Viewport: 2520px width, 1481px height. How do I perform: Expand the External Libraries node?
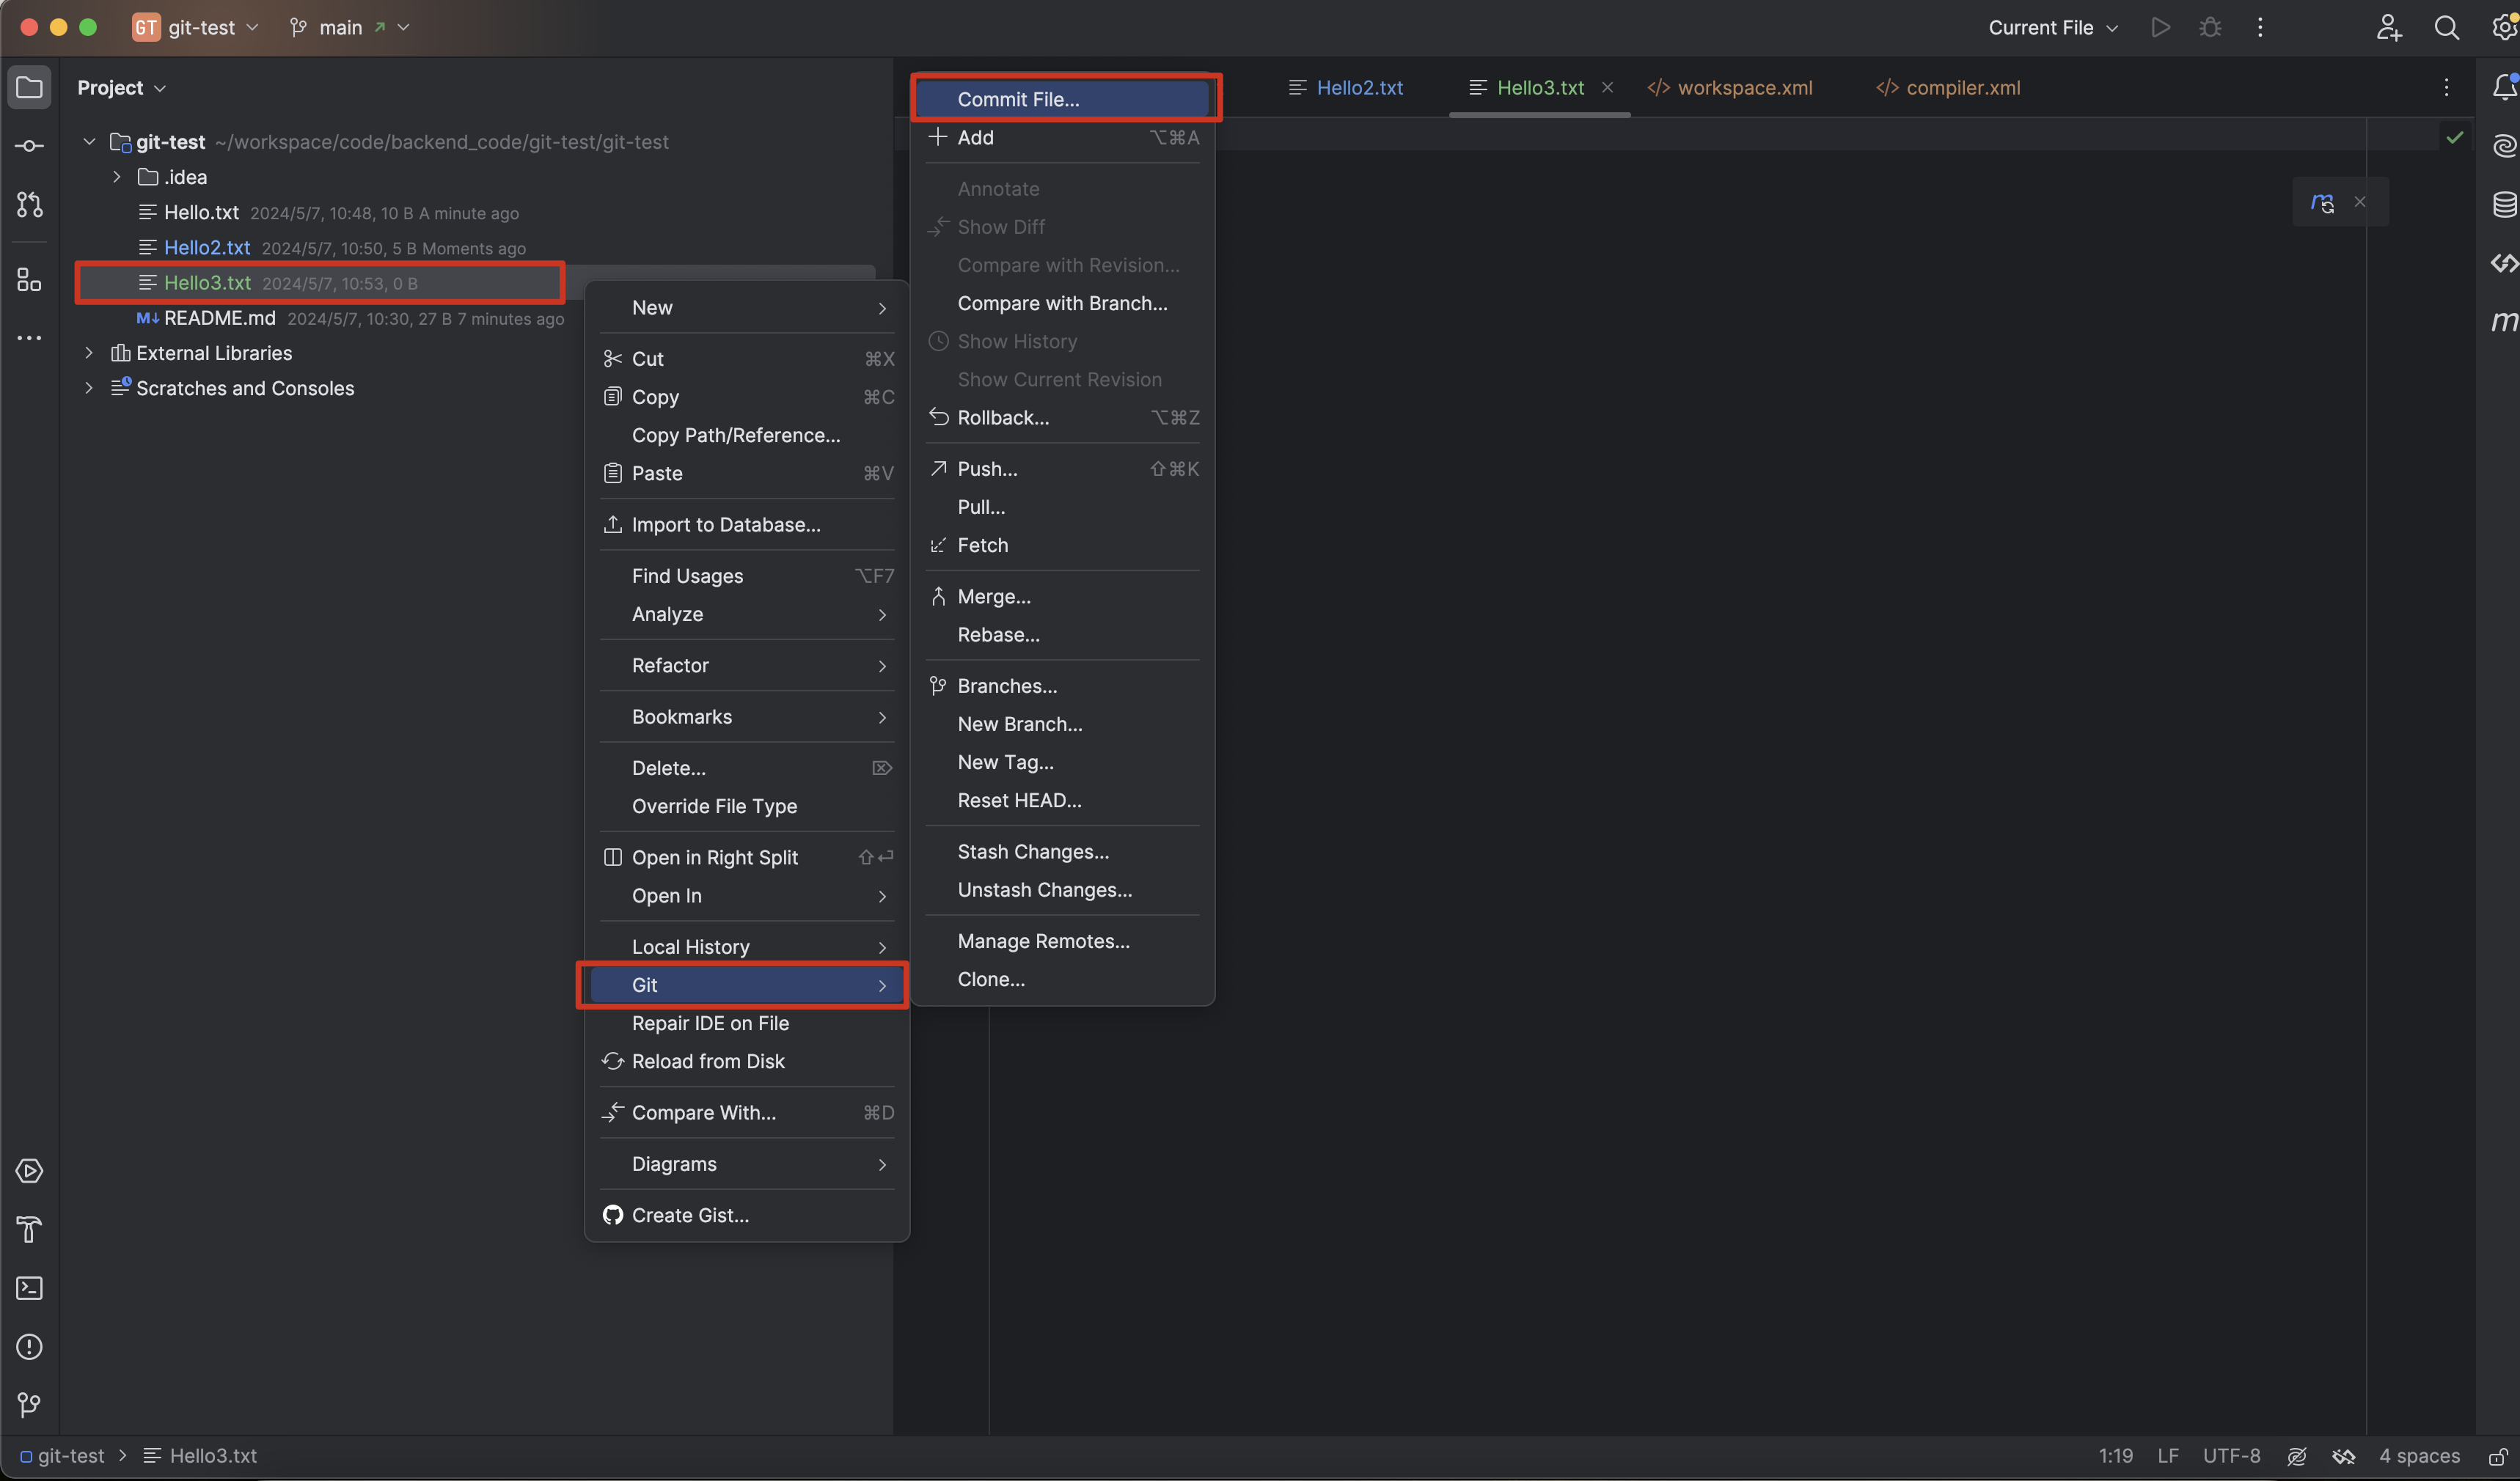pyautogui.click(x=89, y=353)
